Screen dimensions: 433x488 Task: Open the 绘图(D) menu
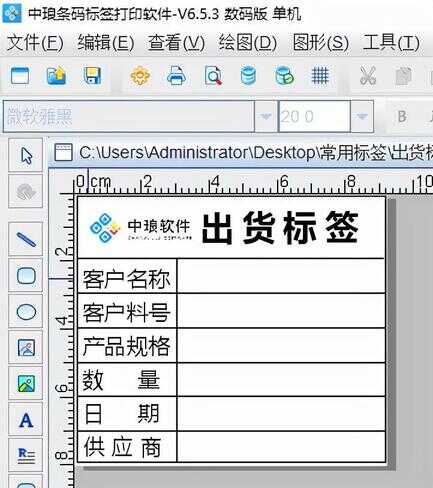(x=248, y=43)
